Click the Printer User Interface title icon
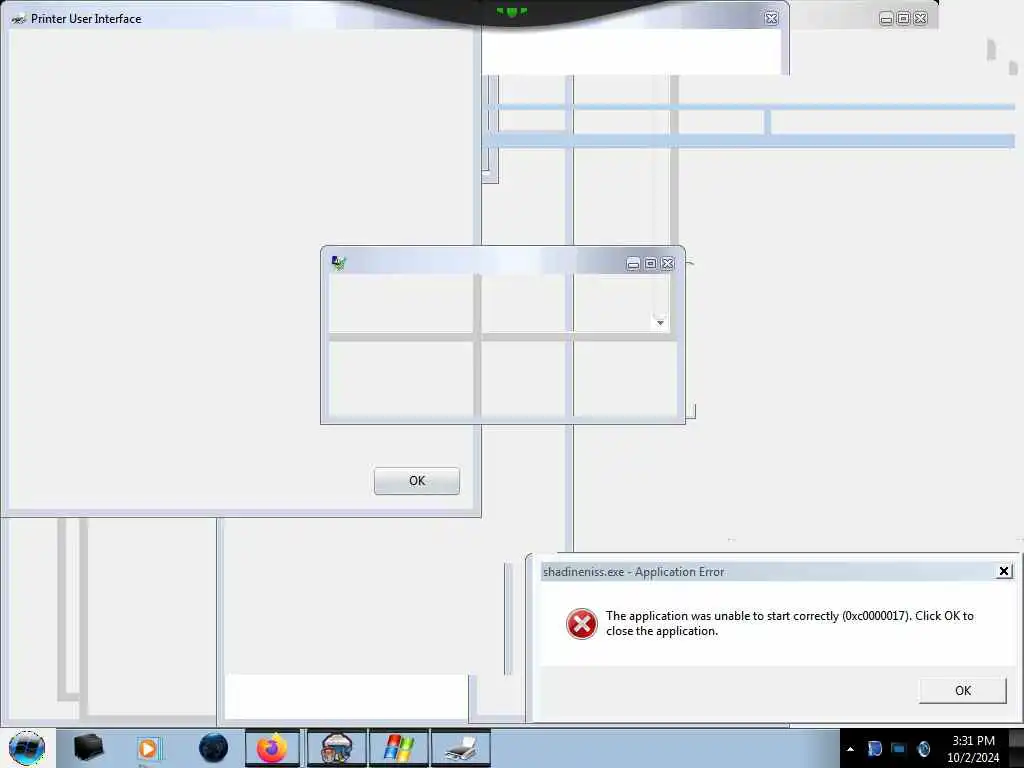The width and height of the screenshot is (1024, 768). tap(19, 19)
